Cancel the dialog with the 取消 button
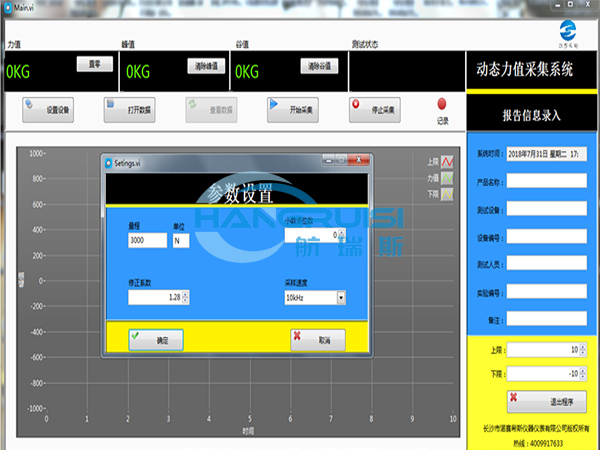This screenshot has width=600, height=450. tap(318, 340)
